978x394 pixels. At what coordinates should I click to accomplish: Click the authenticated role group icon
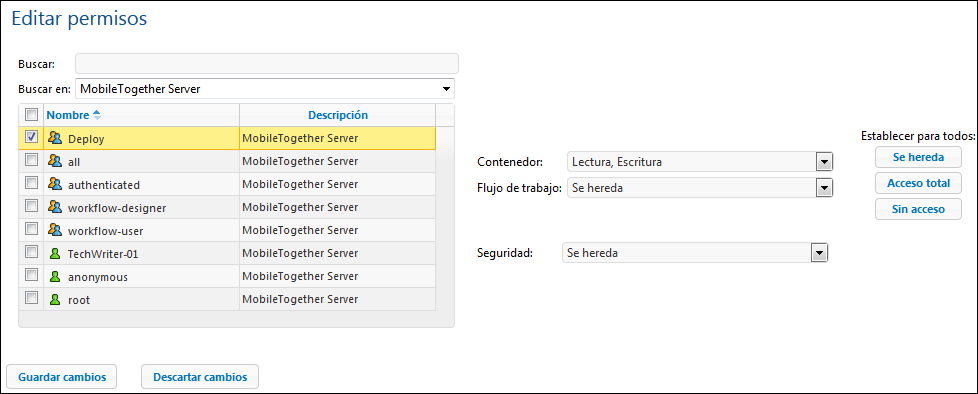point(56,185)
